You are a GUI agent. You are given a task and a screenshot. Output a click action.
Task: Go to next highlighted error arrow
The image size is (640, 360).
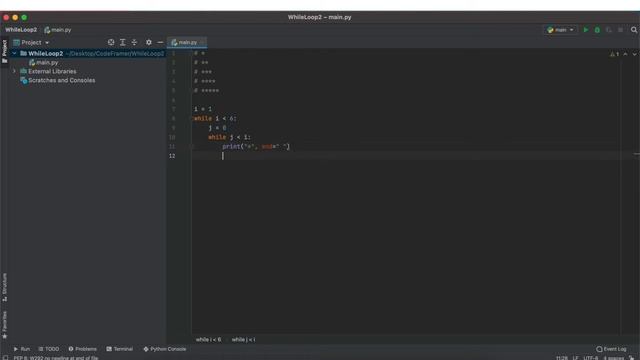634,54
